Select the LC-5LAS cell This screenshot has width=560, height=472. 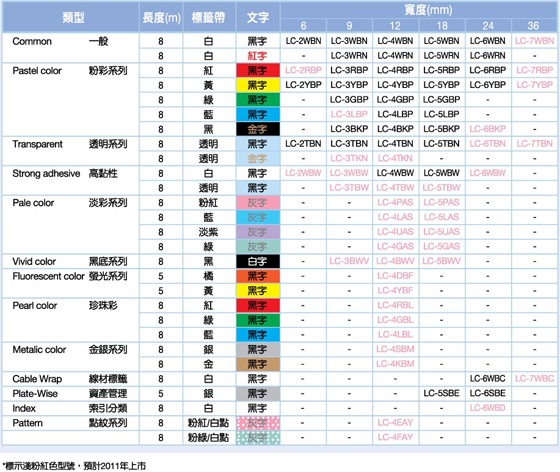(441, 217)
